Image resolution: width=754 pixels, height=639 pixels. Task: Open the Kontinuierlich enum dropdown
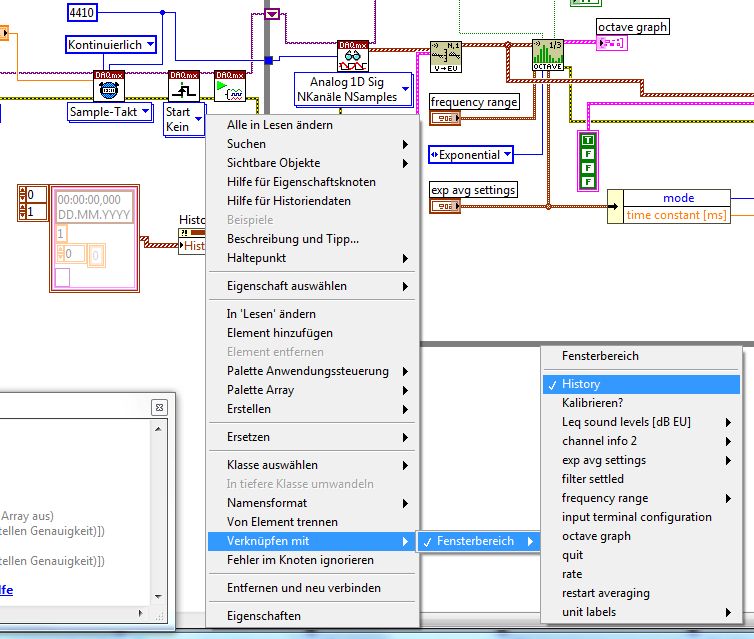(151, 44)
